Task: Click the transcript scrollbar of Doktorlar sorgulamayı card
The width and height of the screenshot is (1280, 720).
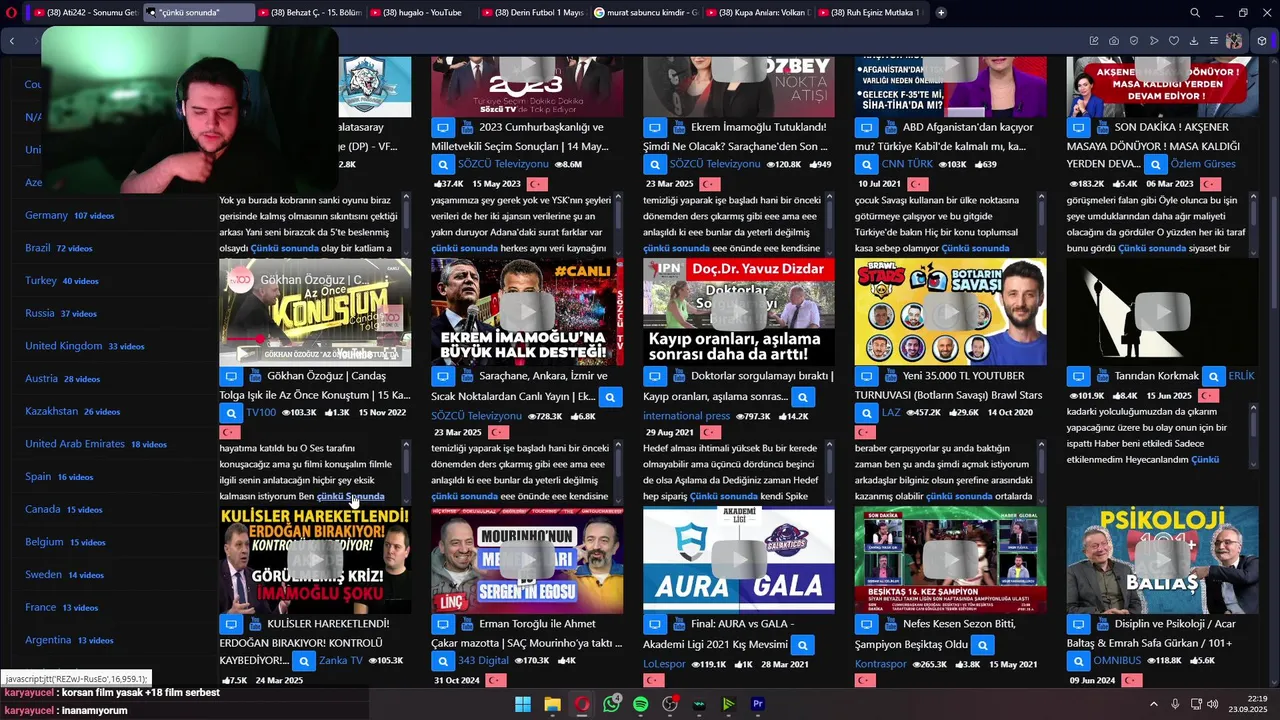Action: tap(830, 470)
